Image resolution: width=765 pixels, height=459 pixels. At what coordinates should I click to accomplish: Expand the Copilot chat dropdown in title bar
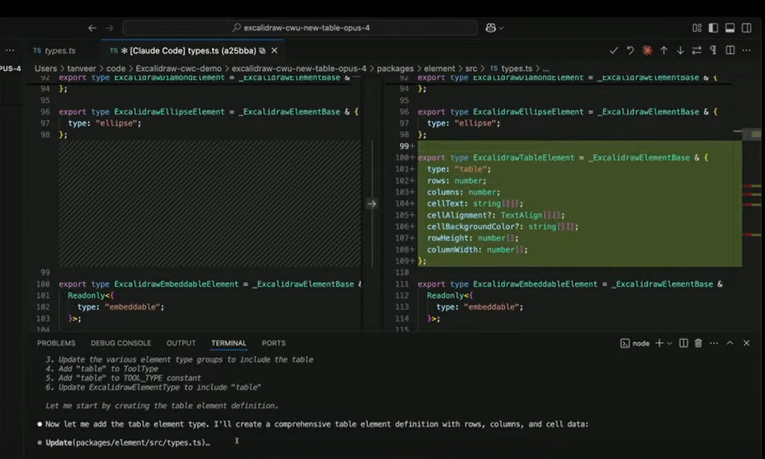point(500,28)
